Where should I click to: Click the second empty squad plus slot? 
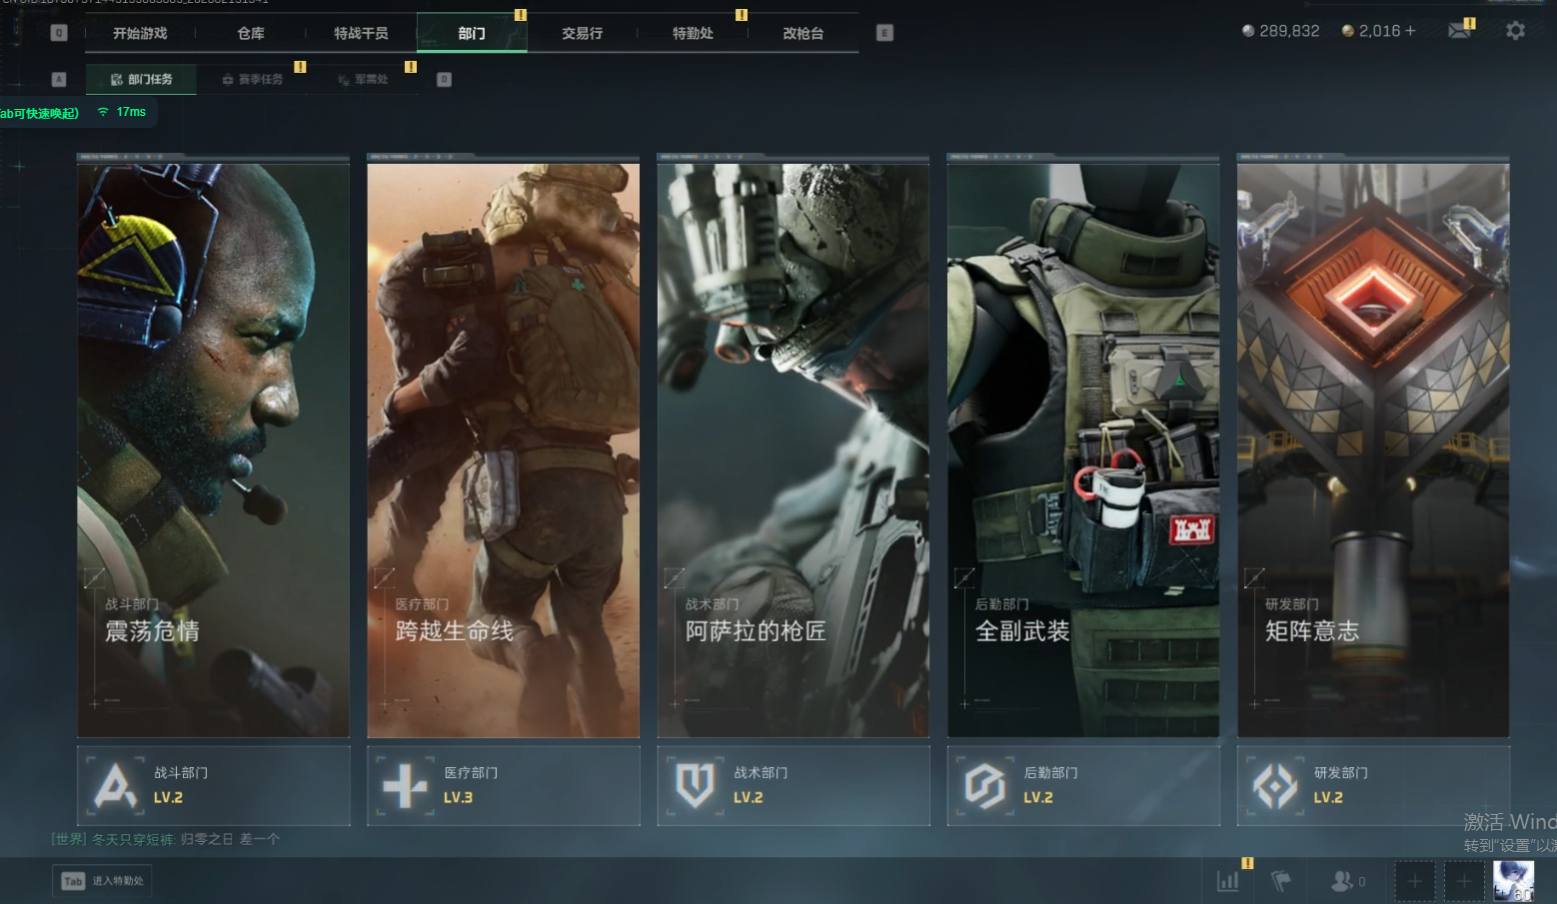tap(1463, 881)
